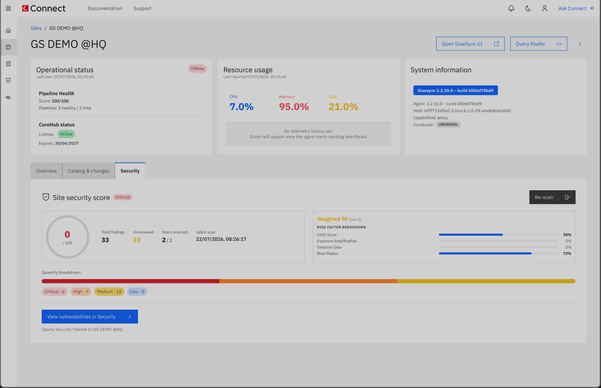Open Query Studio
The width and height of the screenshot is (601, 388).
tap(539, 44)
